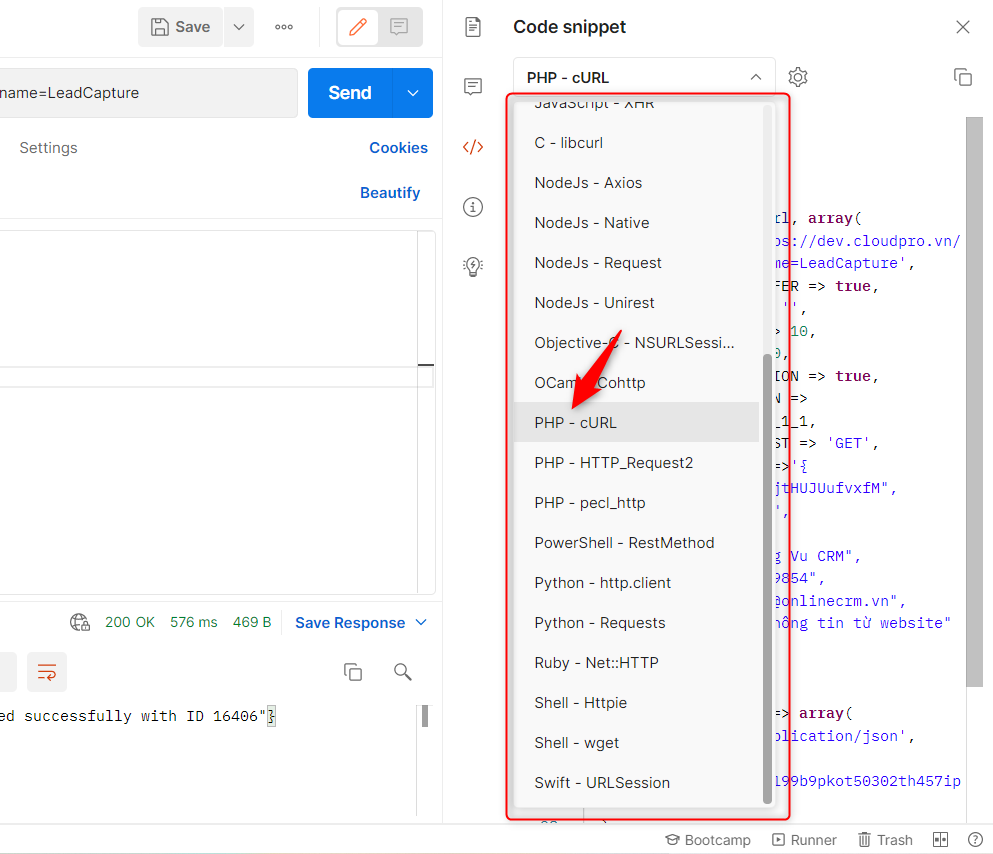Toggle two-pane view icon in status bar
The height and width of the screenshot is (854, 993).
pyautogui.click(x=940, y=840)
